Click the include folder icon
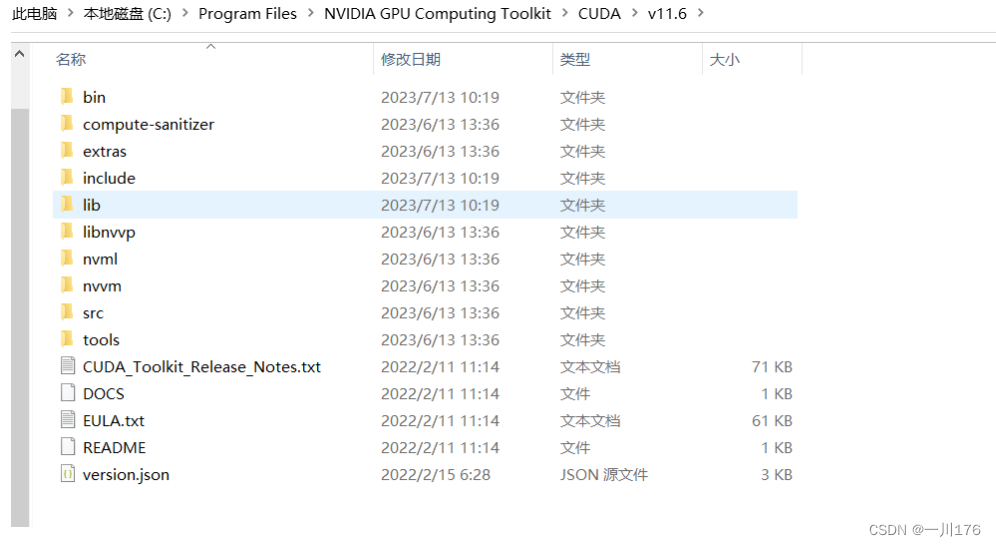Screen dimensions: 996x546 [x=67, y=177]
